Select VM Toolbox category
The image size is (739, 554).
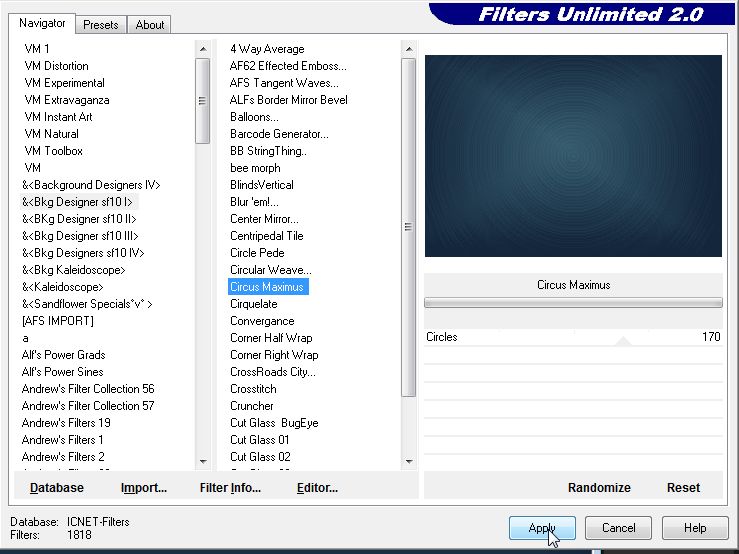click(54, 151)
